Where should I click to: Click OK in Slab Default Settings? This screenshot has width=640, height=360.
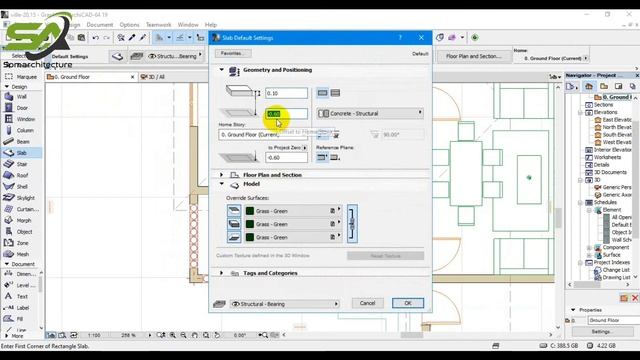pos(408,303)
